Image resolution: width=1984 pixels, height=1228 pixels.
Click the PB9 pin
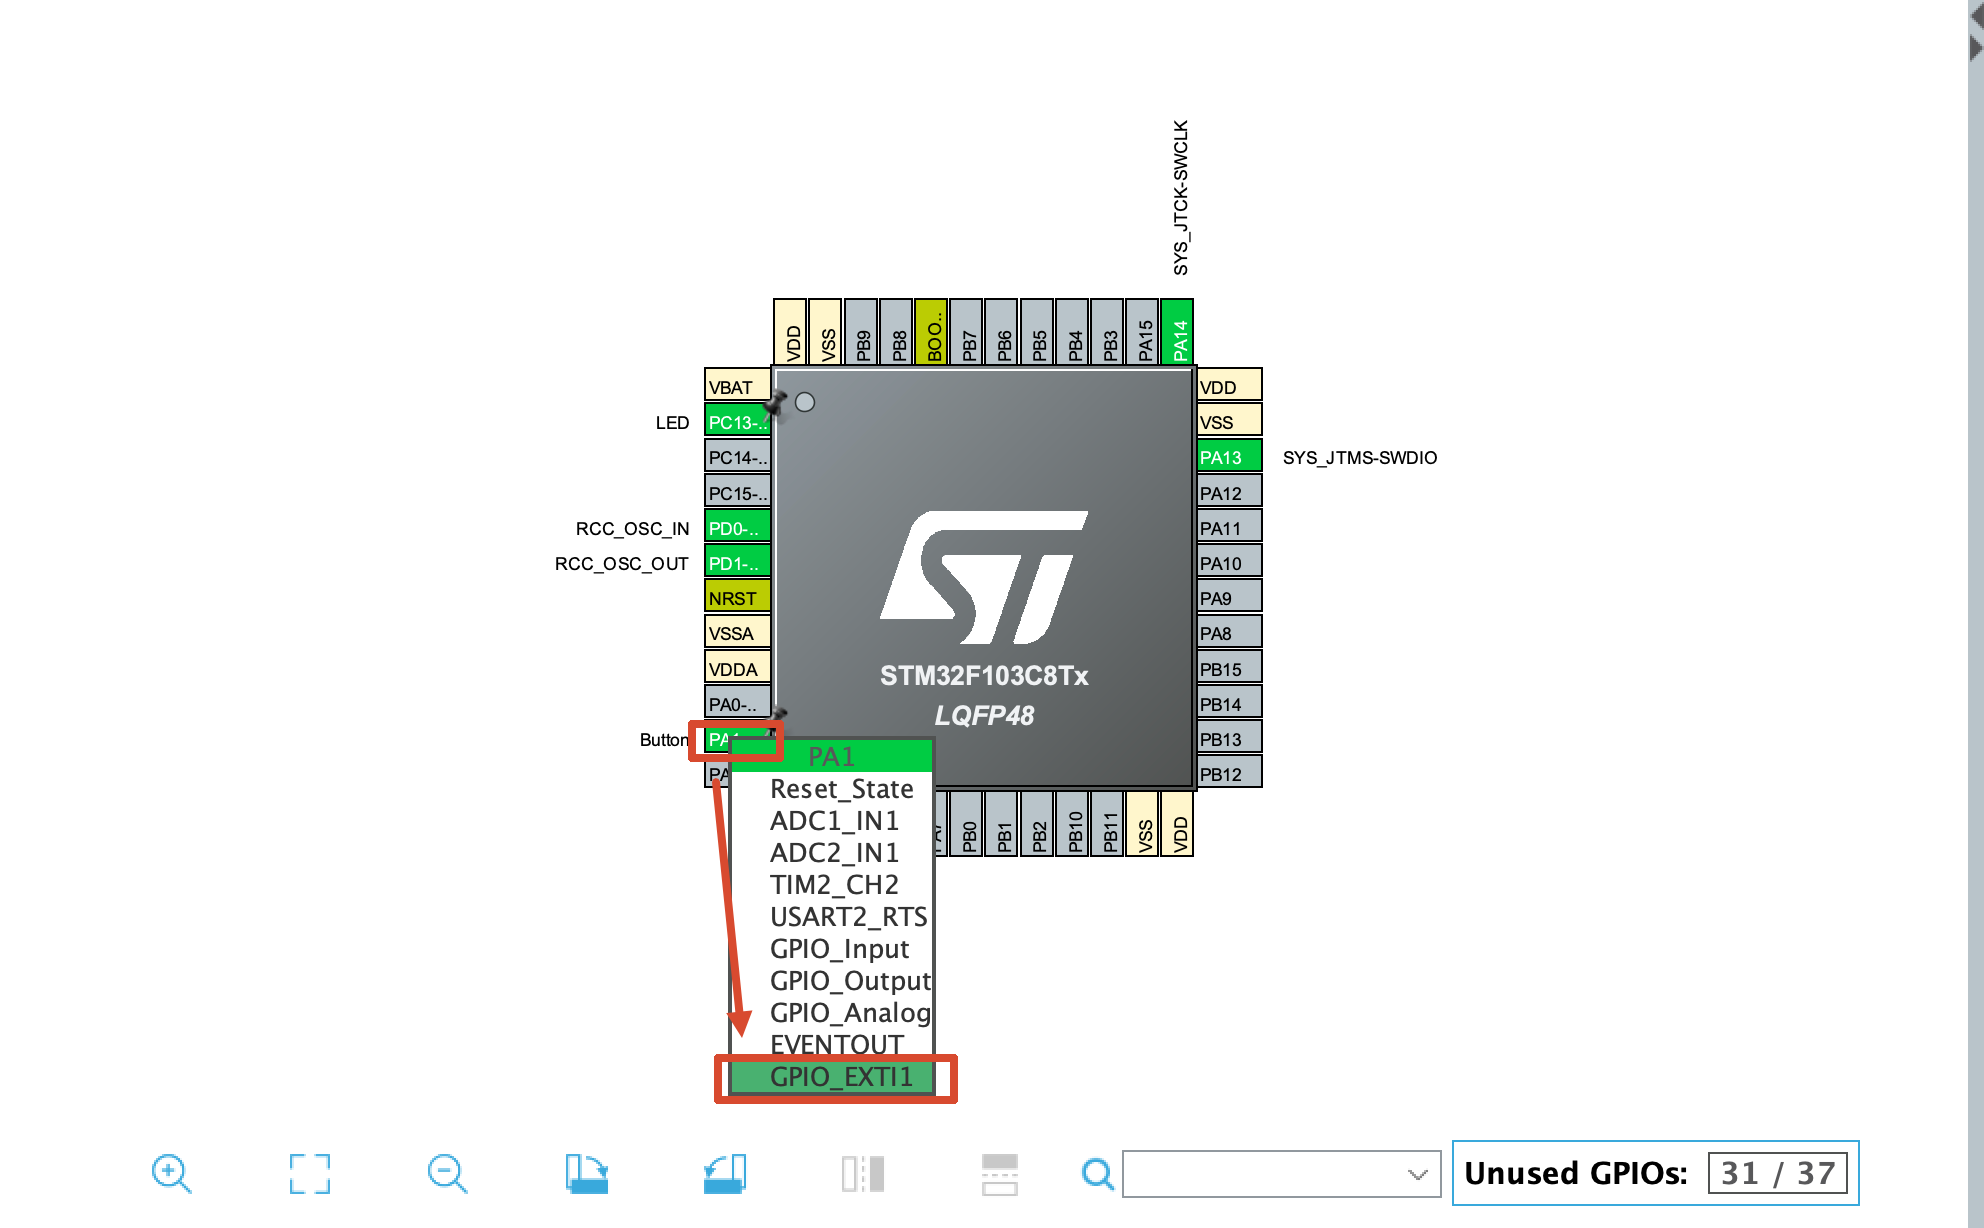click(862, 332)
